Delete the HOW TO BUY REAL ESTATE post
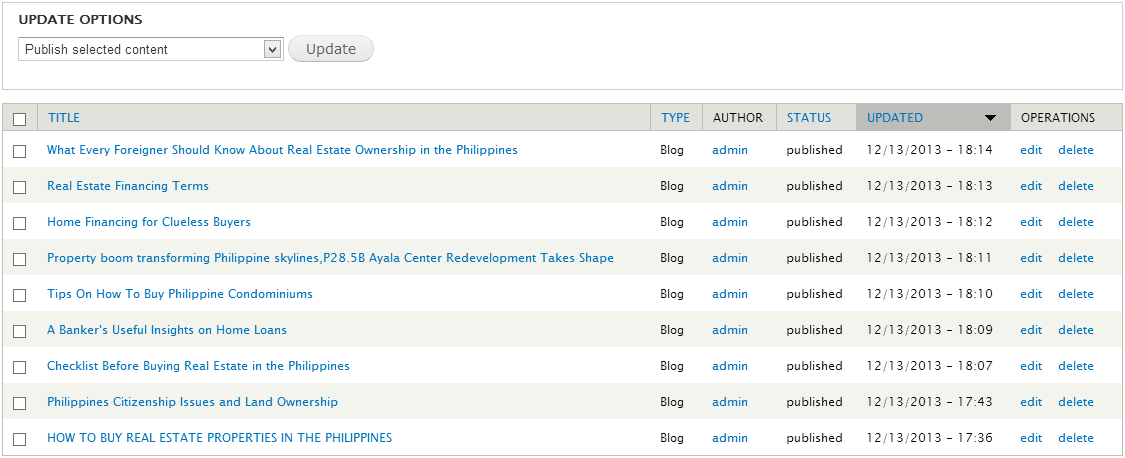 [1075, 438]
